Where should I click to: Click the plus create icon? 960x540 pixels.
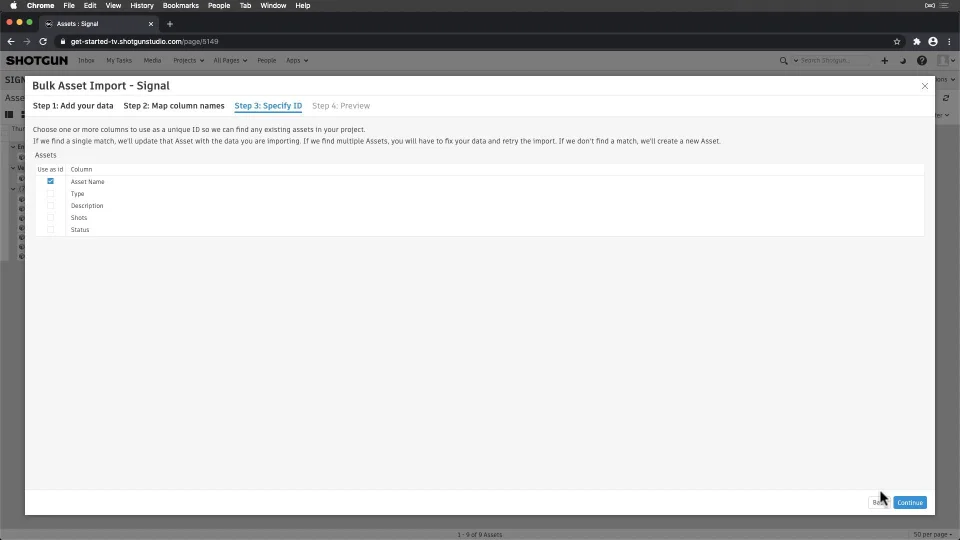884,61
